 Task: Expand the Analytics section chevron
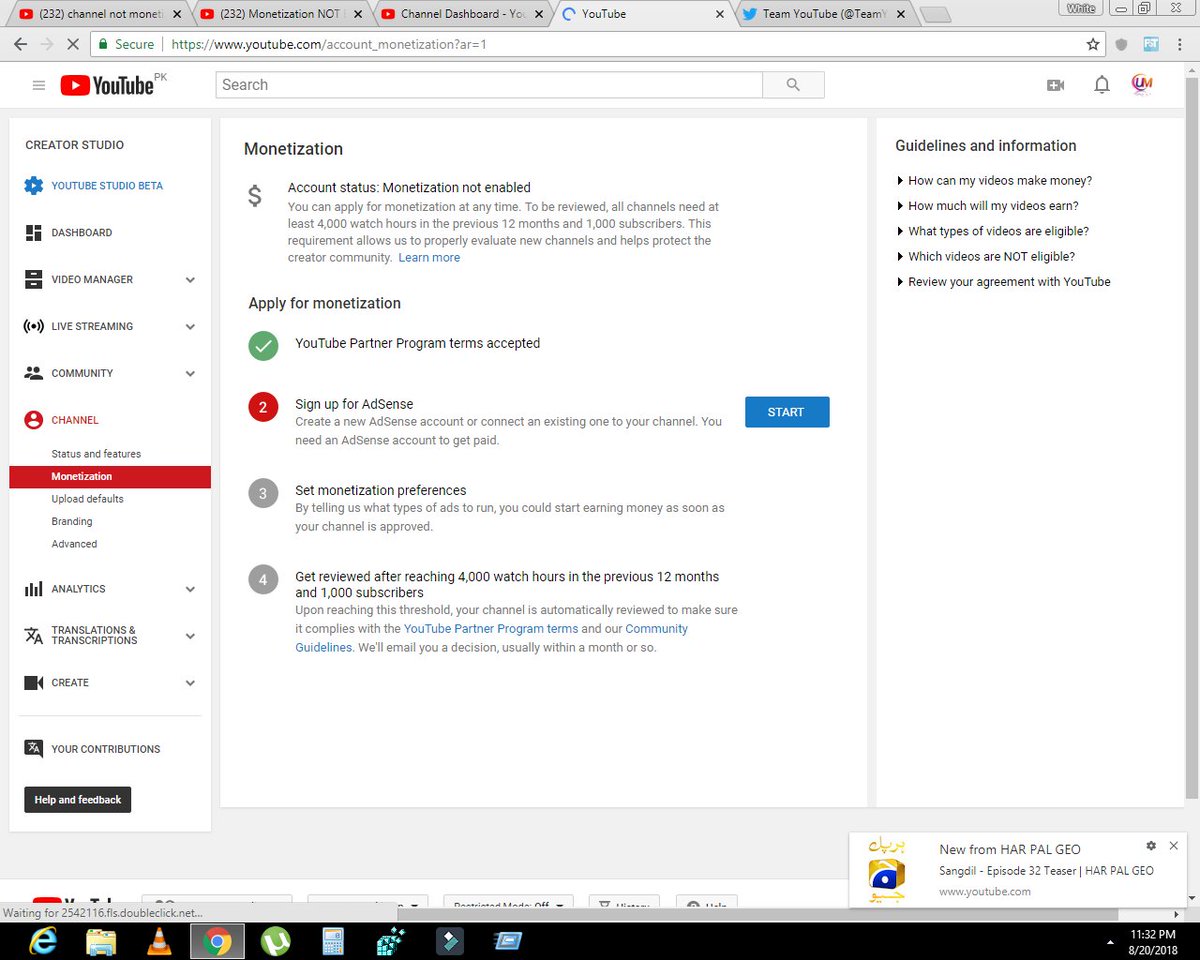(x=190, y=590)
